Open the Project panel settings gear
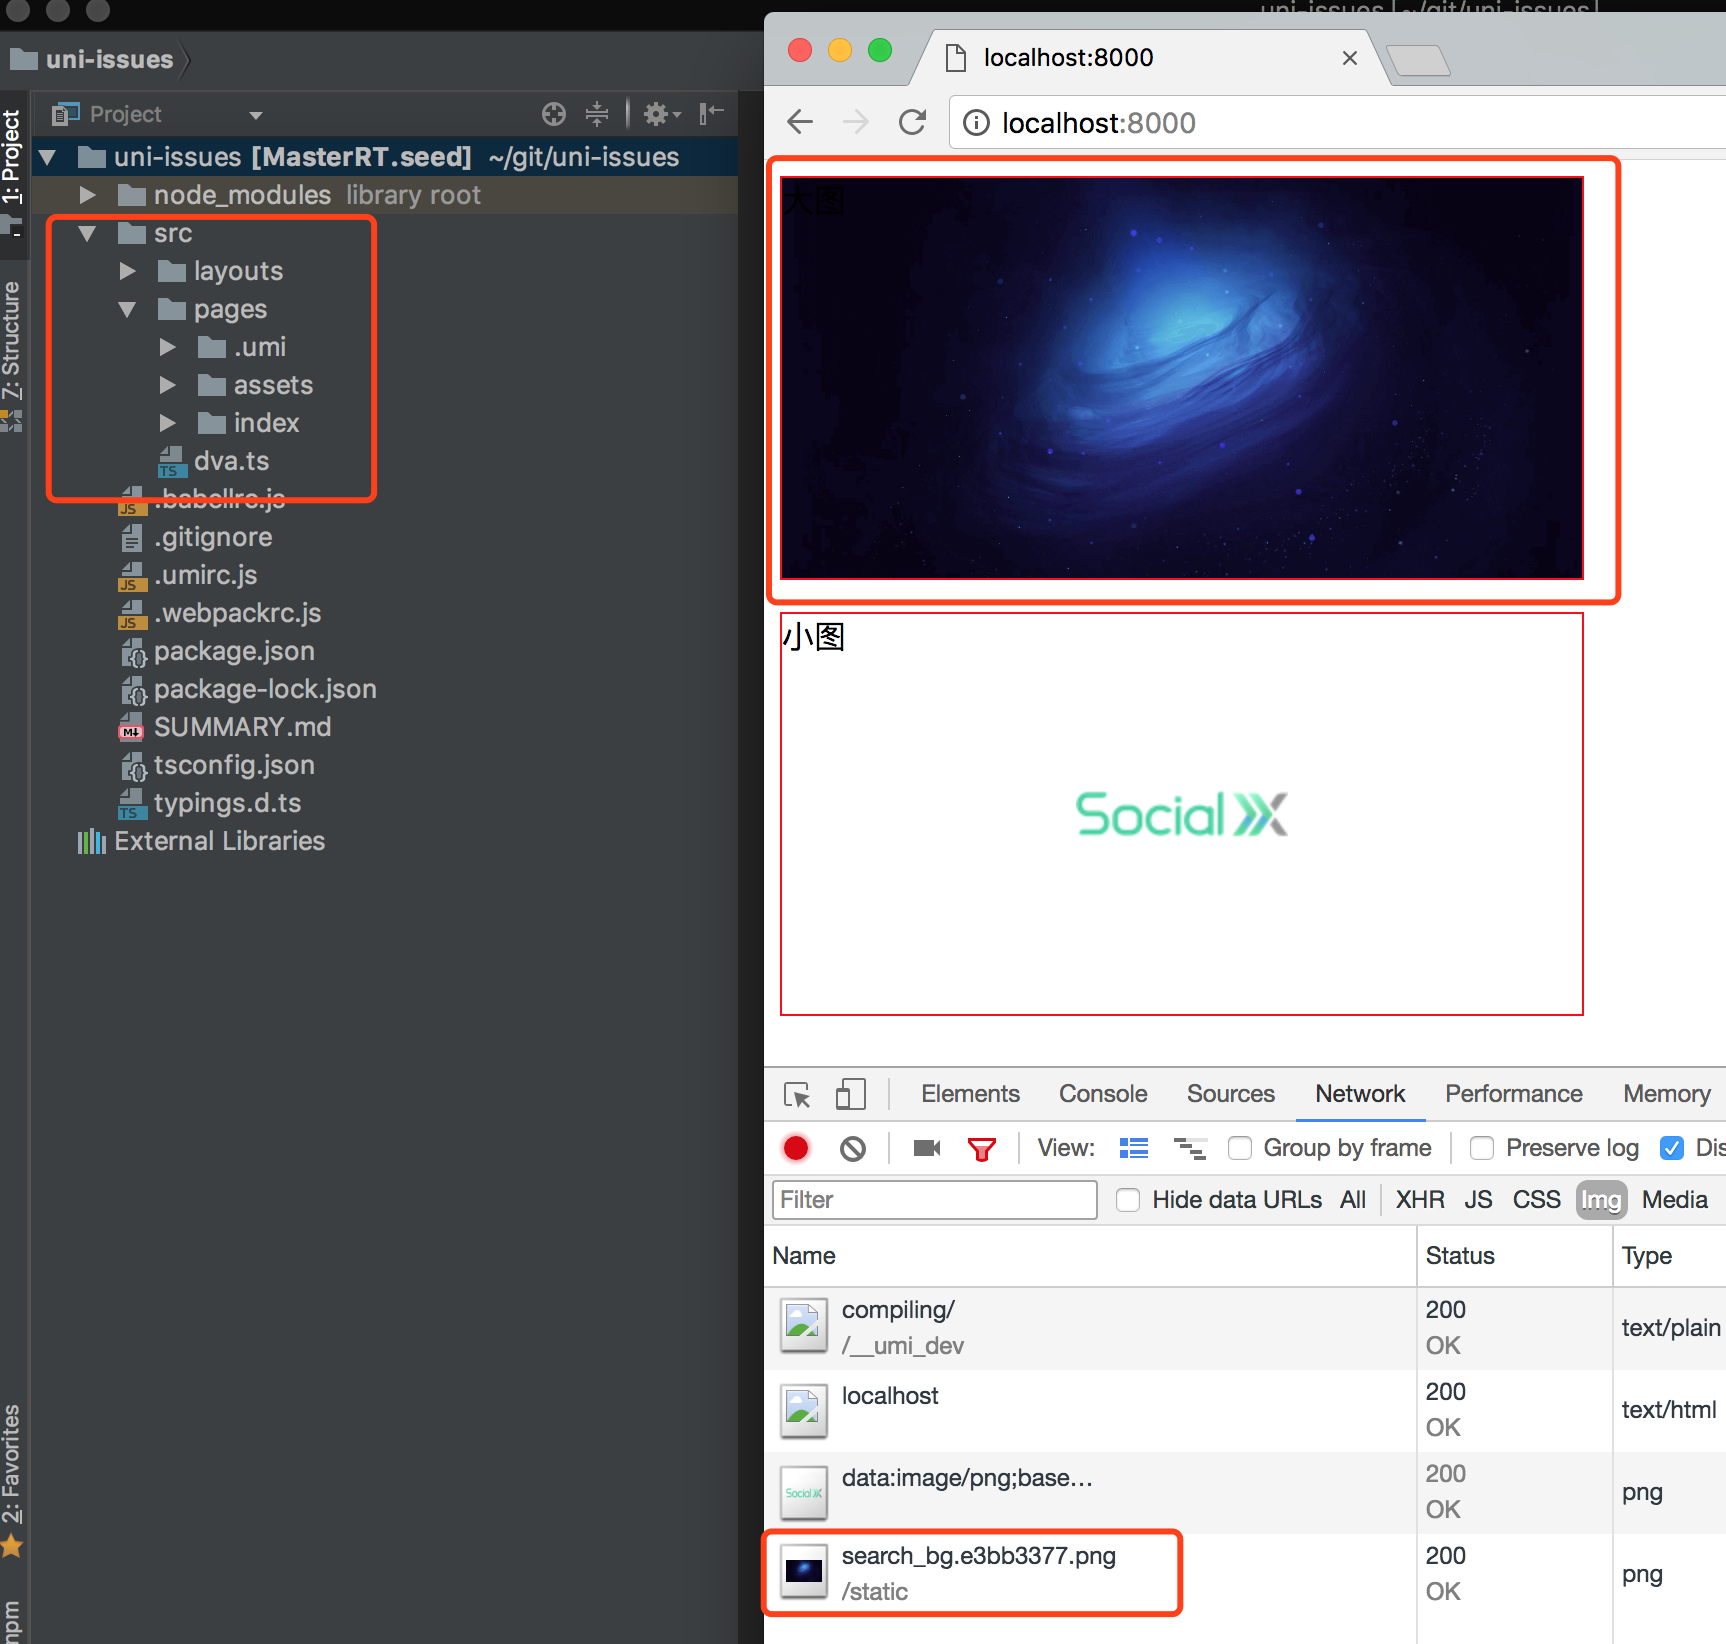The height and width of the screenshot is (1644, 1726). 657,113
